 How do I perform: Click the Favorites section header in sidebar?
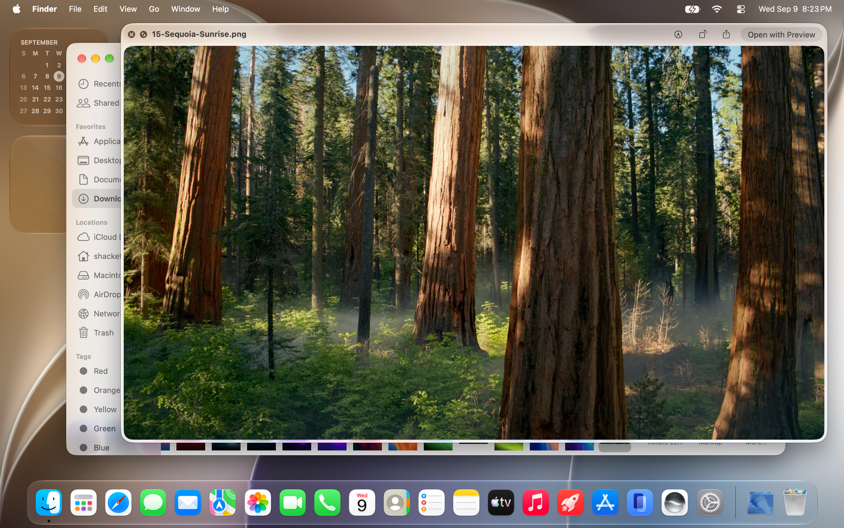[90, 126]
